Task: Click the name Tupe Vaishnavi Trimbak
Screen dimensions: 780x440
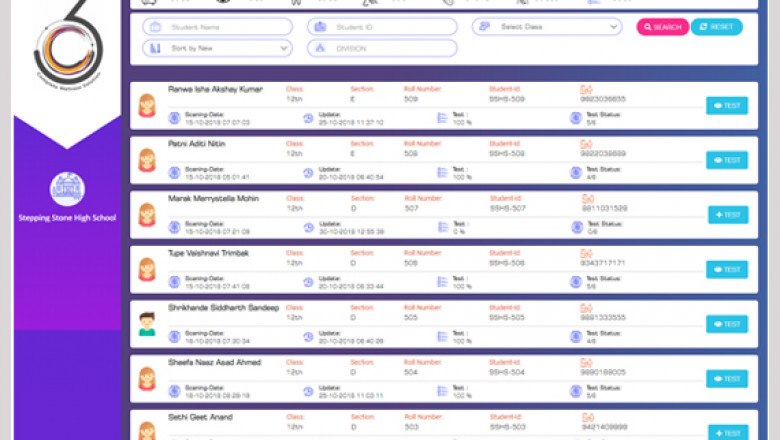Action: tap(208, 254)
